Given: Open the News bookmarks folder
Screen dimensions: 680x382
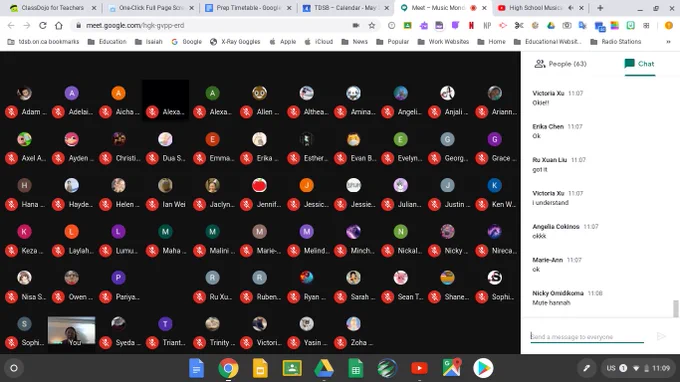Looking at the screenshot, I should click(x=355, y=42).
